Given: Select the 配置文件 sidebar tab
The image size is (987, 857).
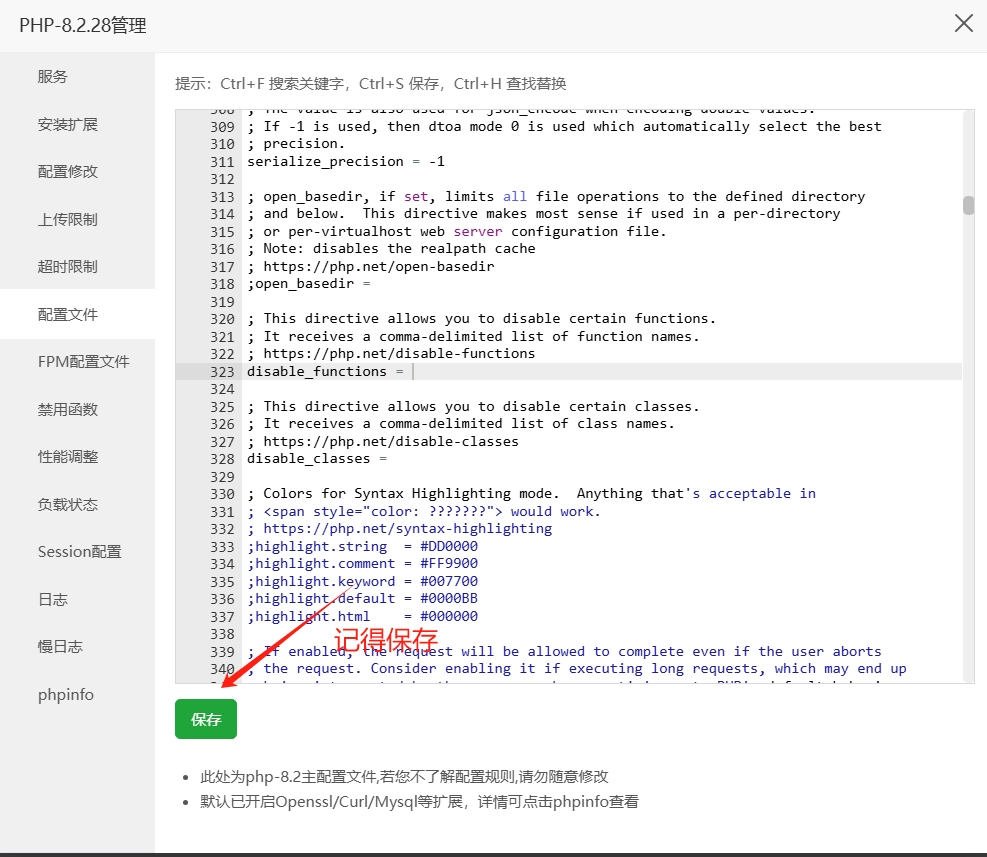Looking at the screenshot, I should (x=68, y=315).
